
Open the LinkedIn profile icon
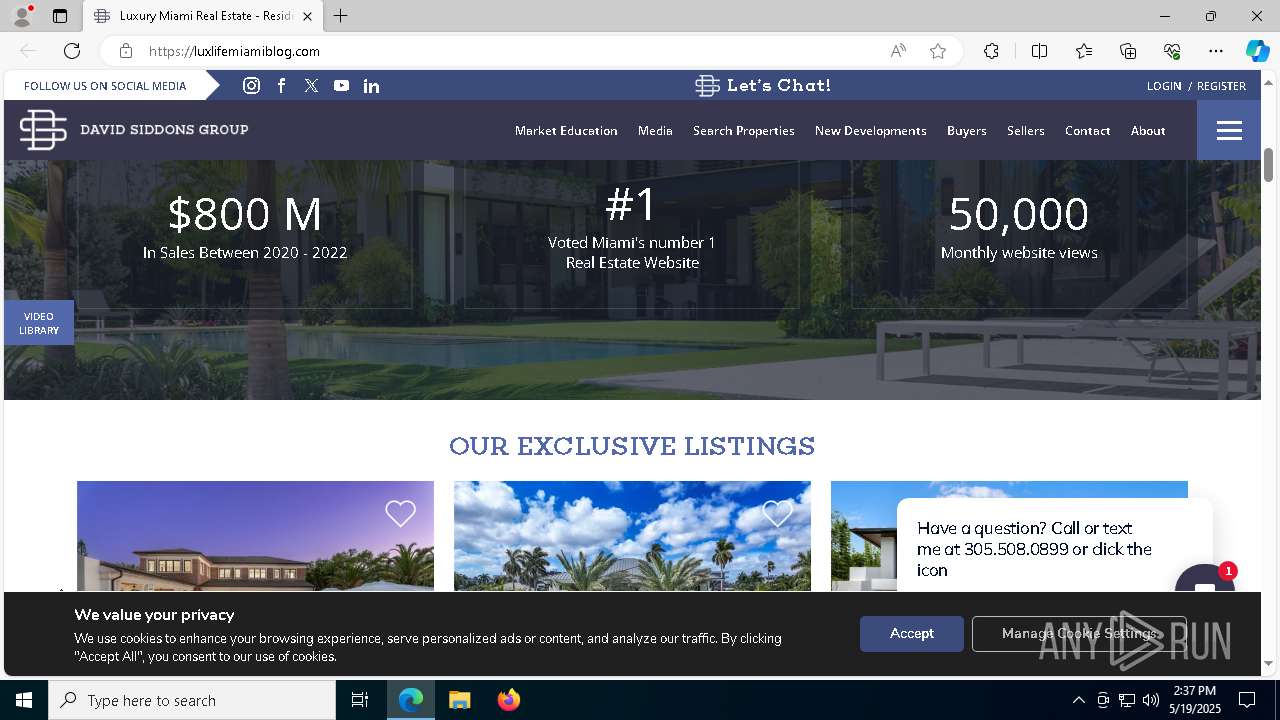[x=371, y=86]
